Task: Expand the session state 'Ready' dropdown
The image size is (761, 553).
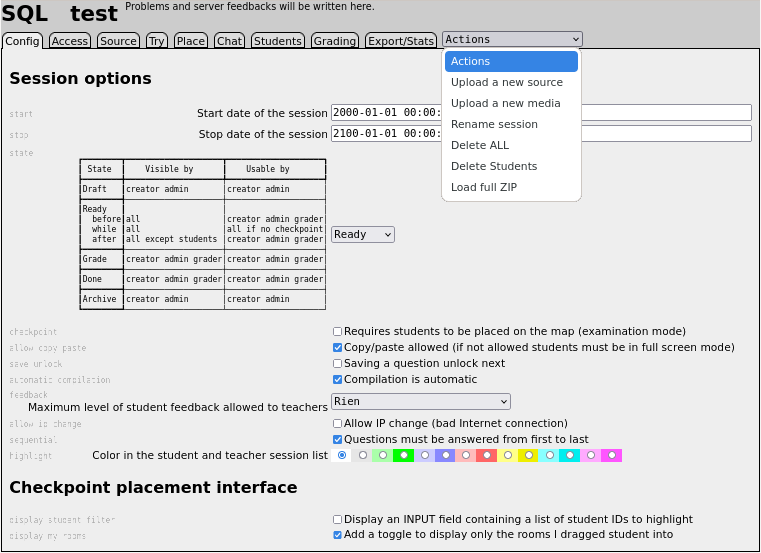Action: pos(363,234)
